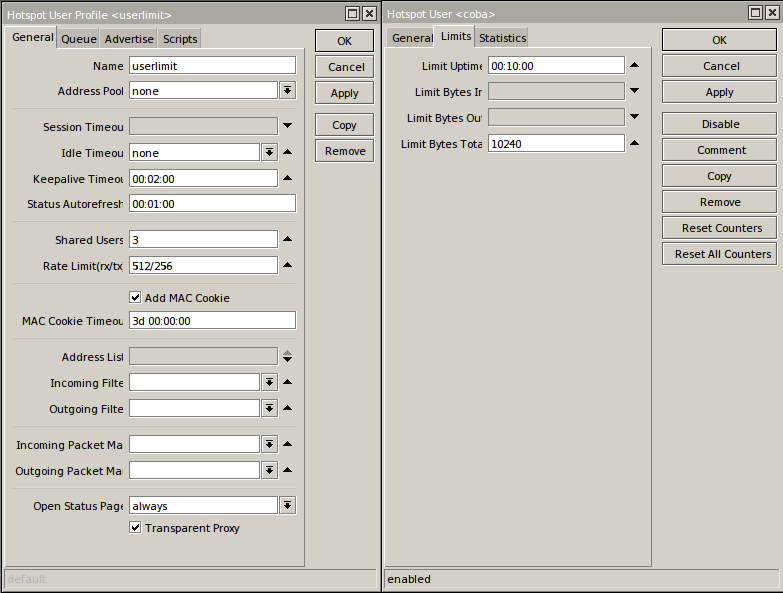Click the enabled status text
This screenshot has height=593, width=783.
[408, 579]
